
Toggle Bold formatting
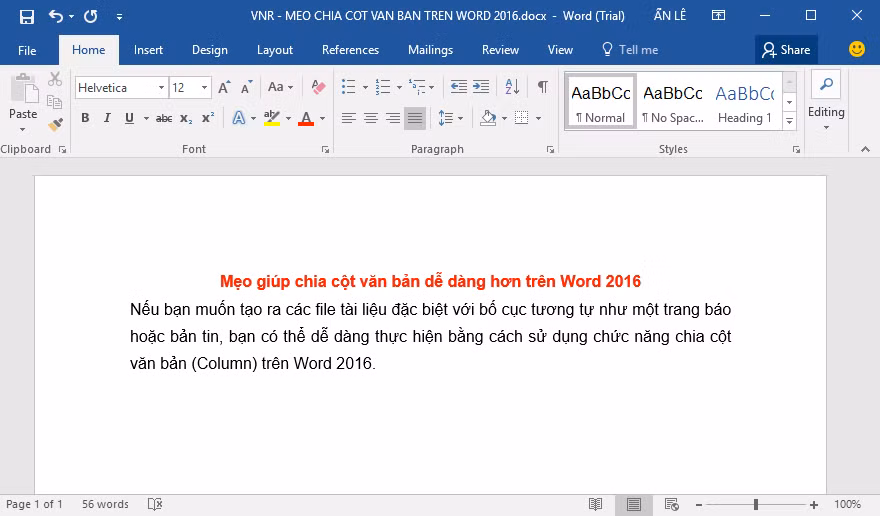85,118
